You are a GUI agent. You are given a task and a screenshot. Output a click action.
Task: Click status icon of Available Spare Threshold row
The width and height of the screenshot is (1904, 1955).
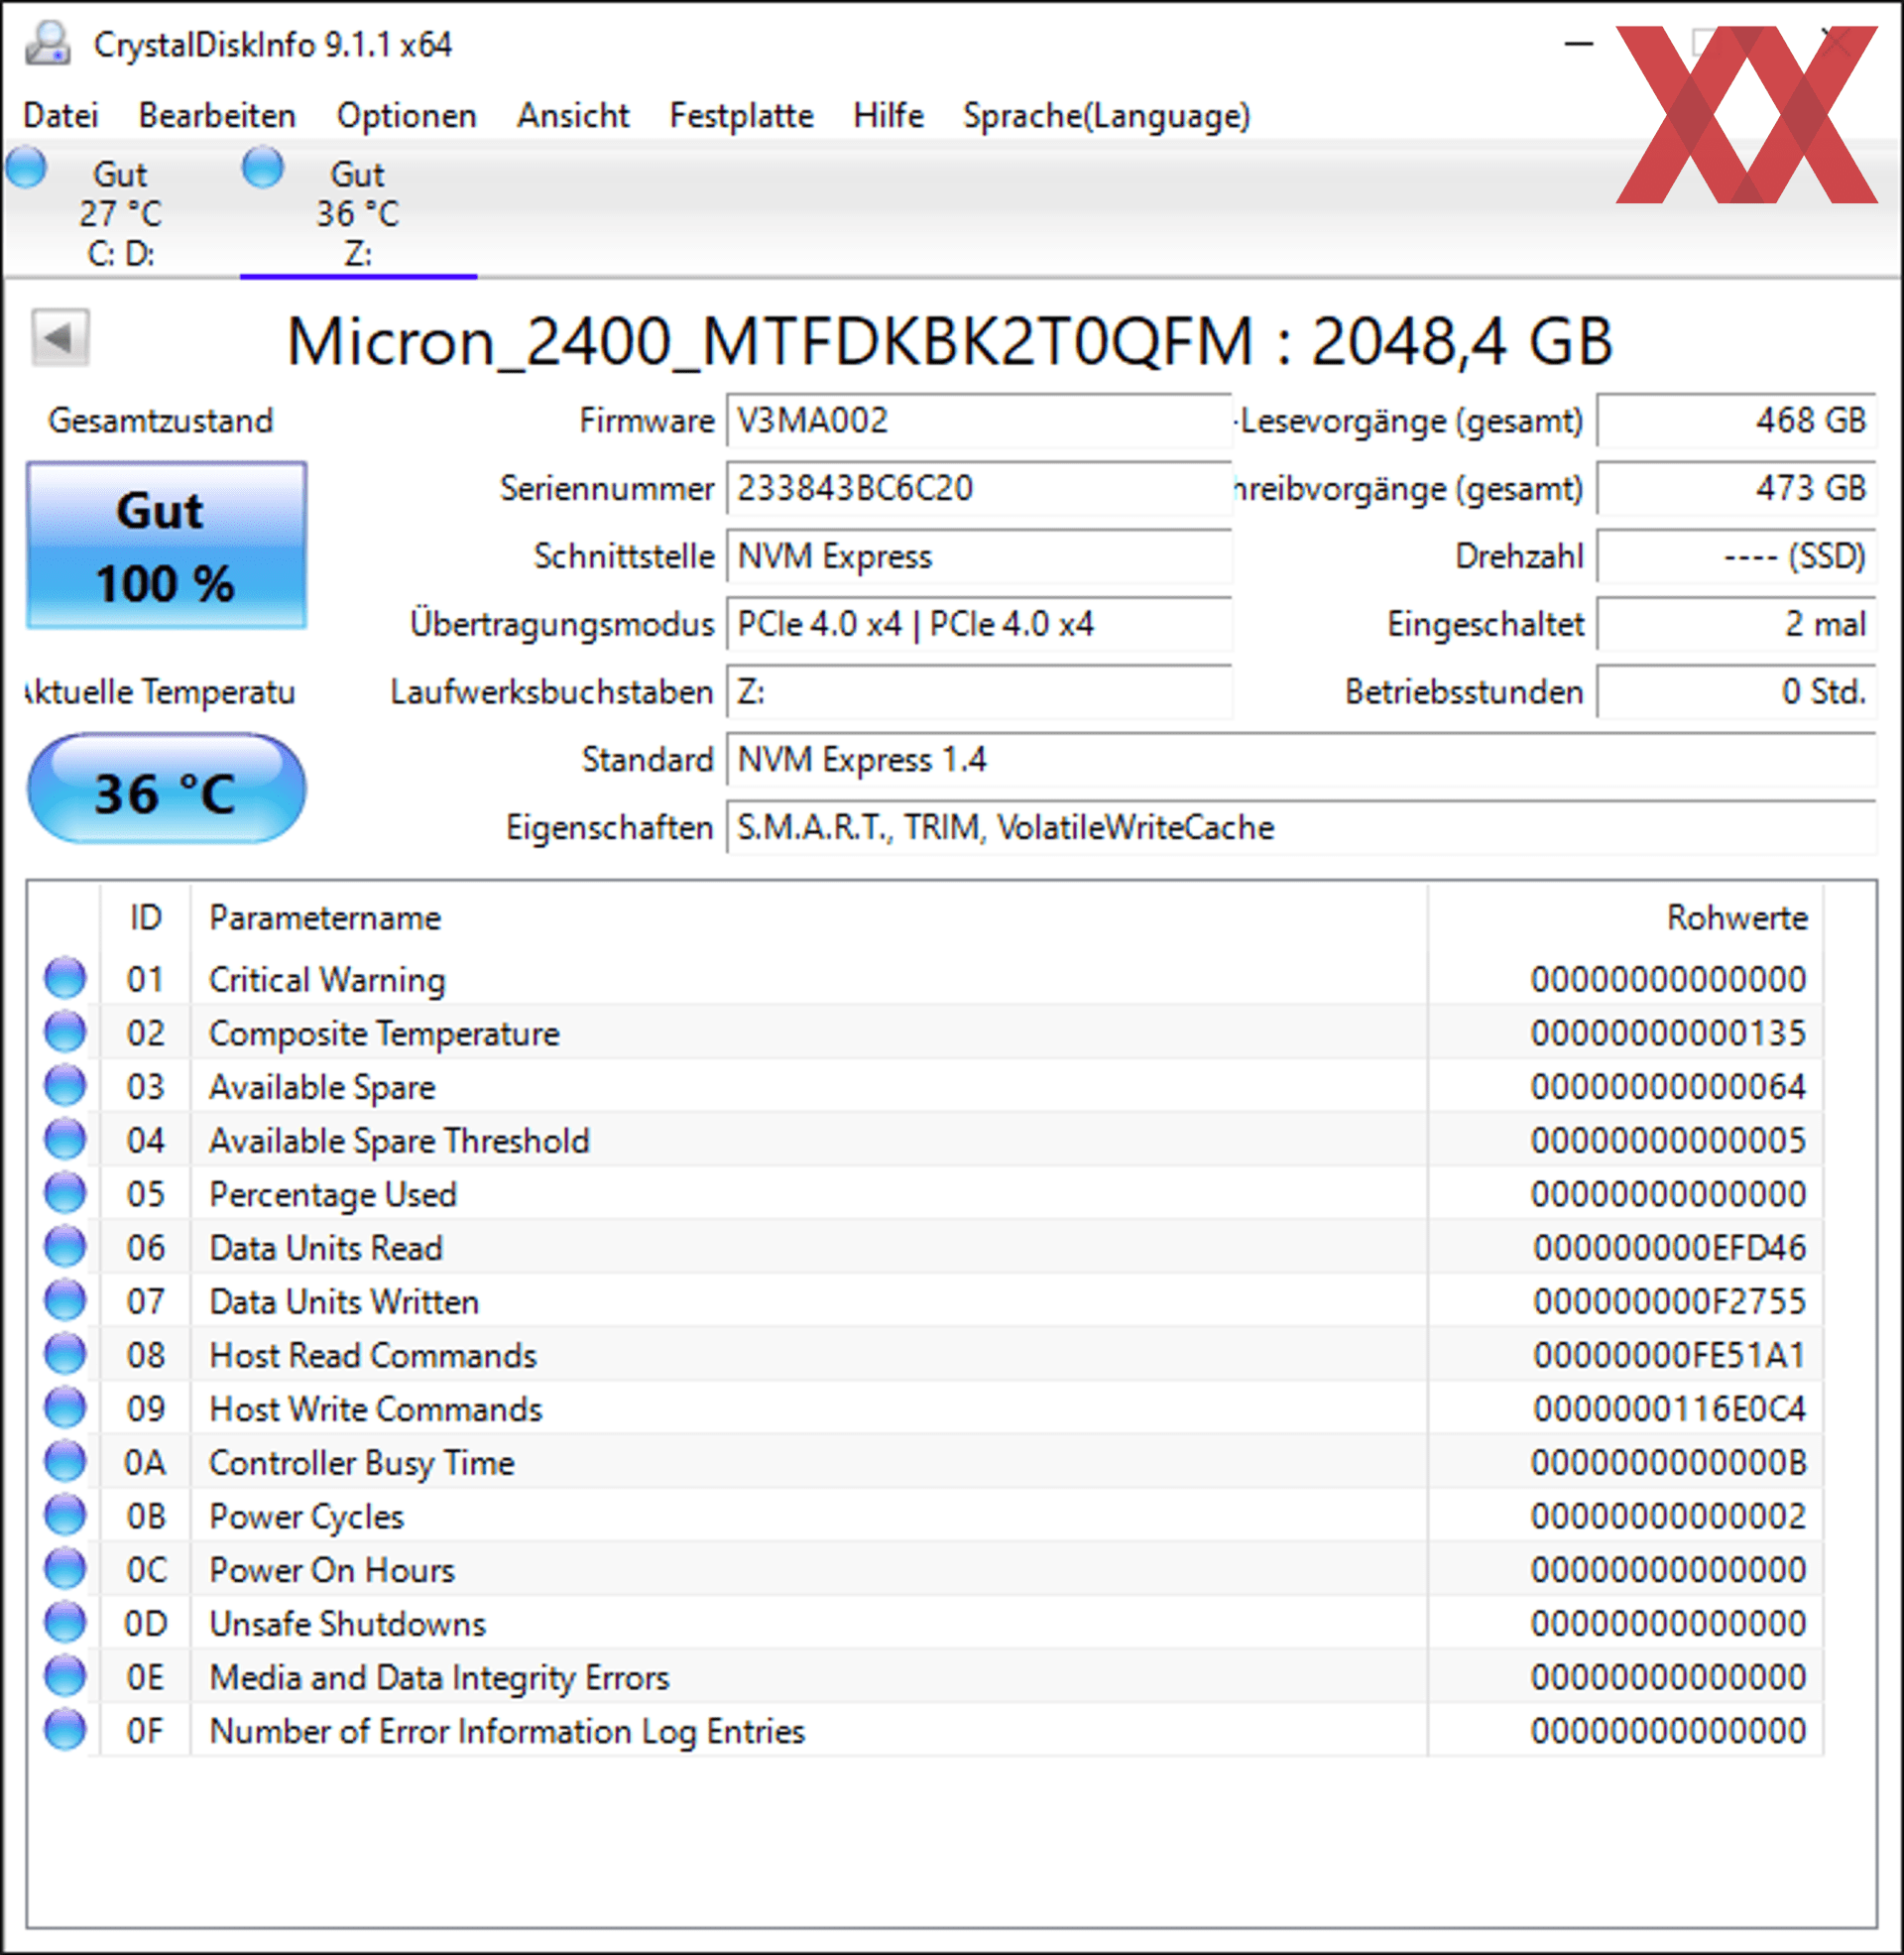(x=65, y=1139)
